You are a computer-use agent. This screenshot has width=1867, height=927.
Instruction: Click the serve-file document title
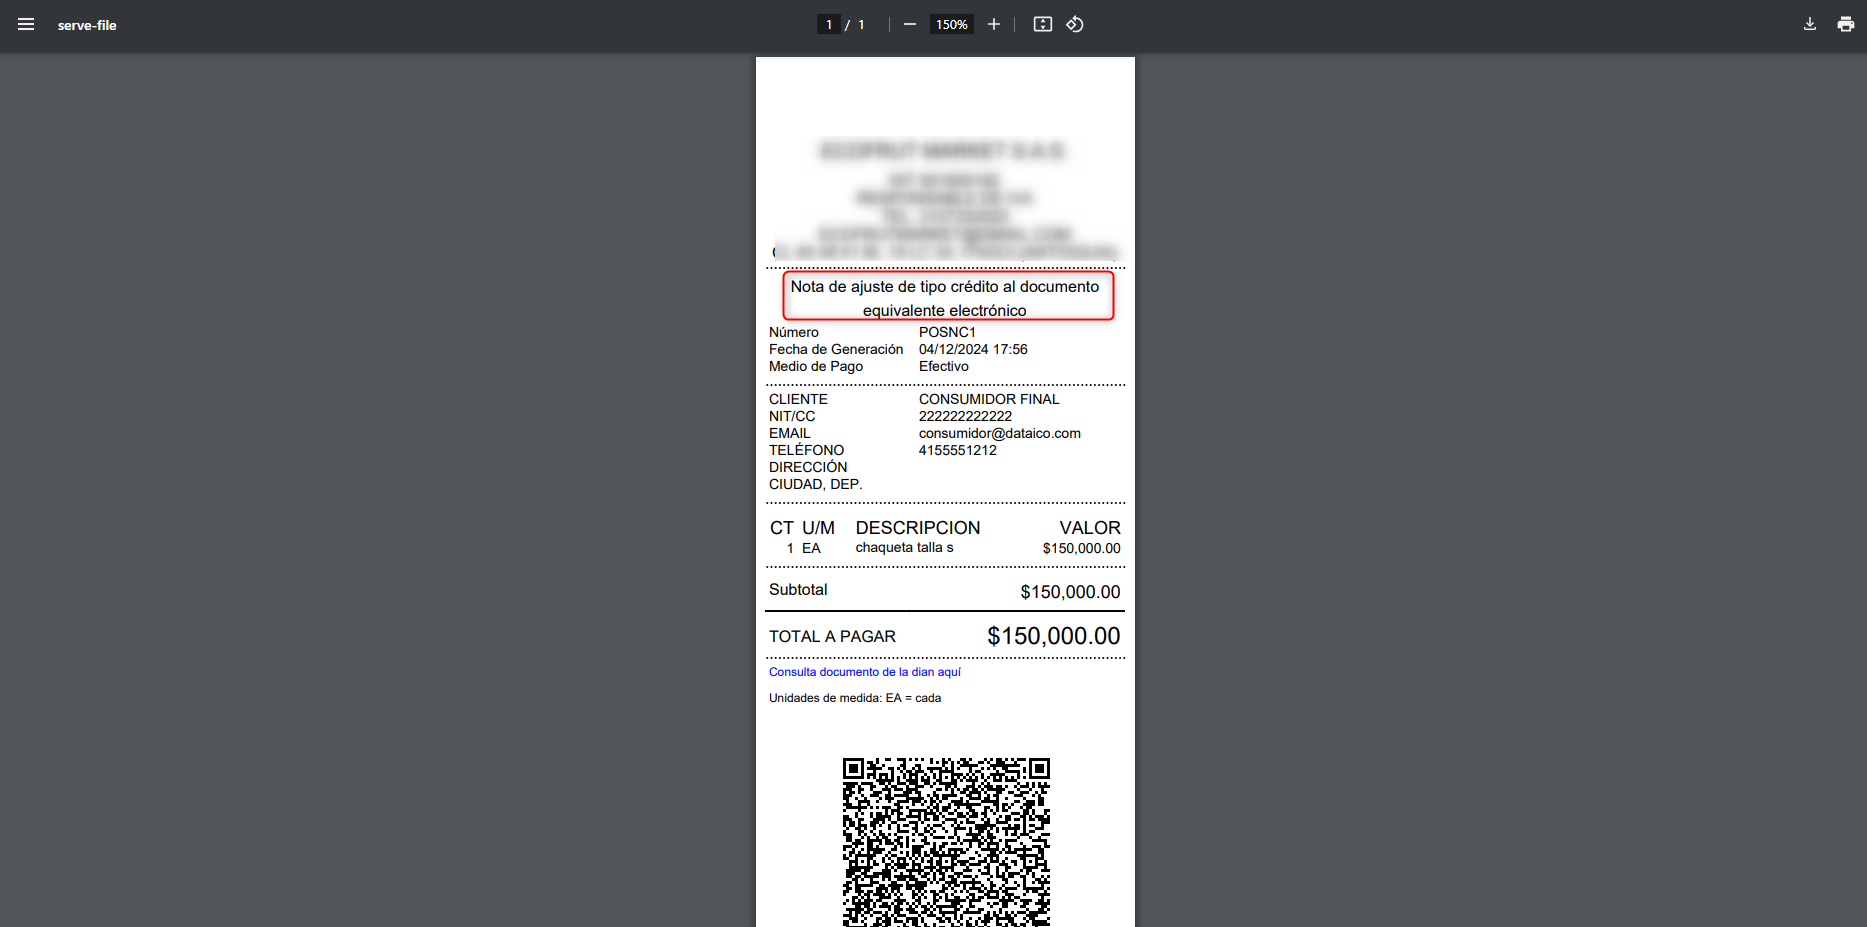(x=87, y=25)
